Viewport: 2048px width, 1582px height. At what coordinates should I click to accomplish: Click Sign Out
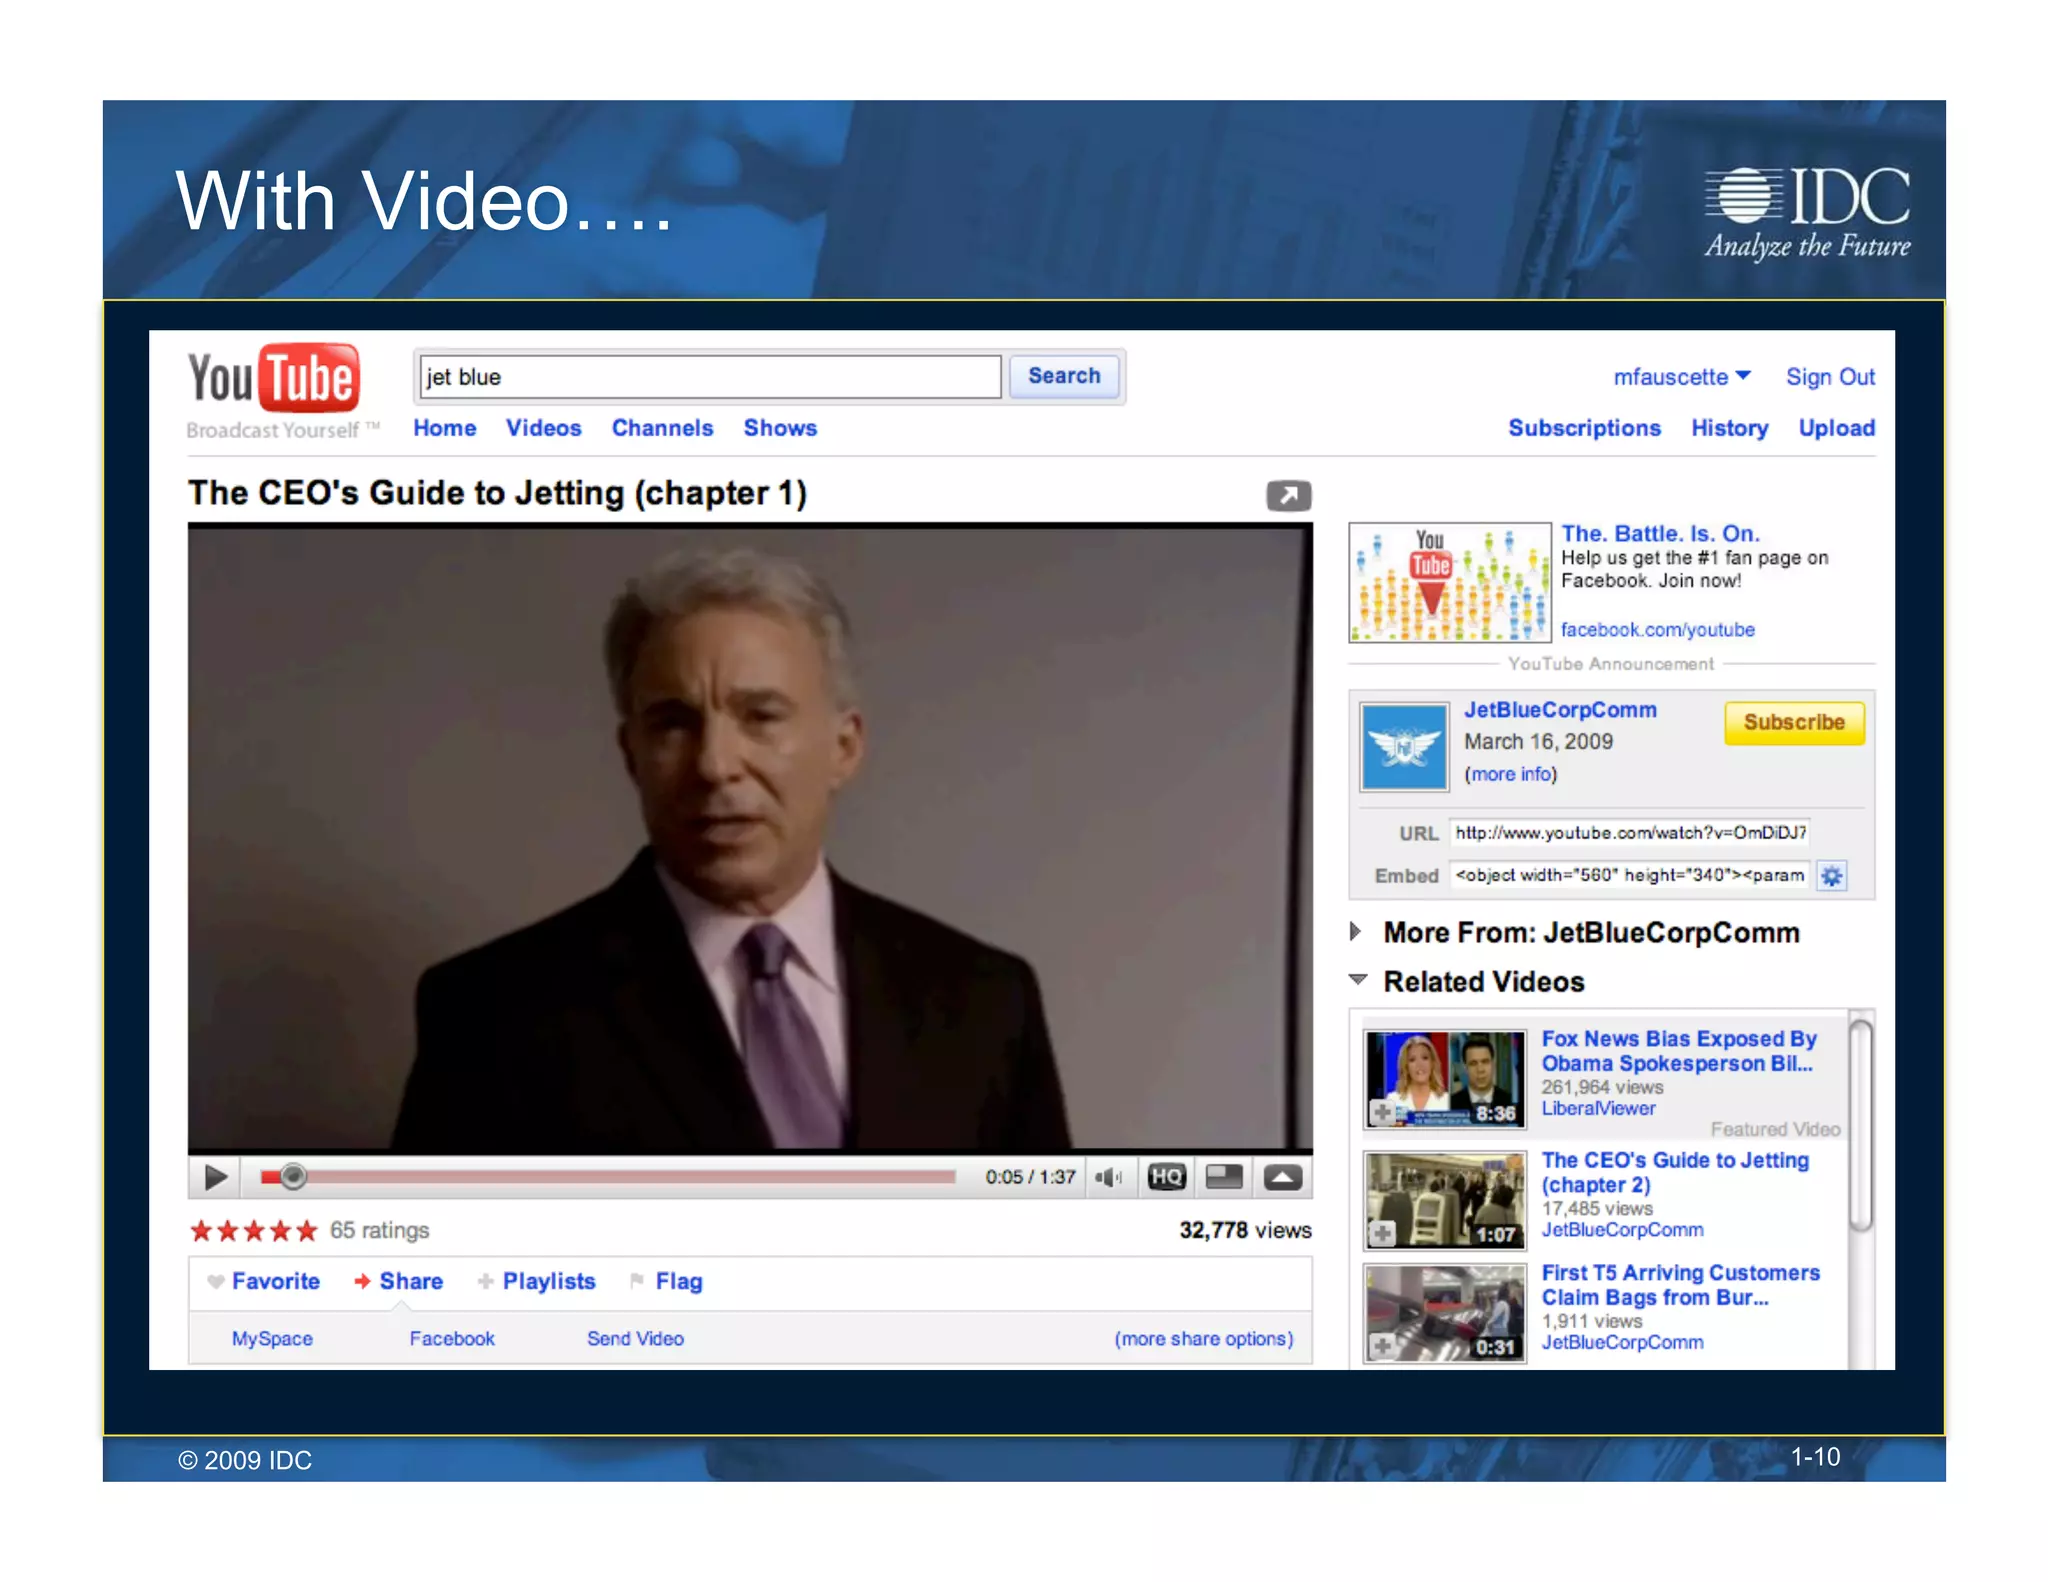1830,377
